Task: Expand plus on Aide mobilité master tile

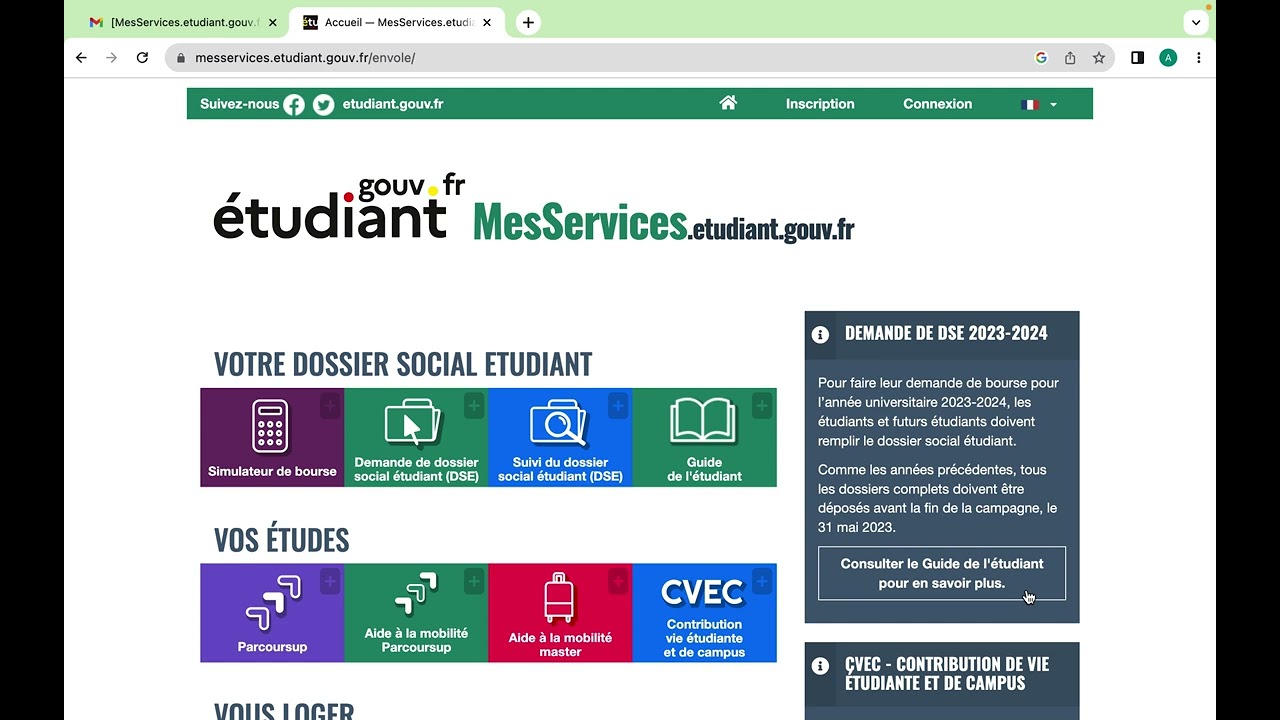Action: [x=618, y=581]
